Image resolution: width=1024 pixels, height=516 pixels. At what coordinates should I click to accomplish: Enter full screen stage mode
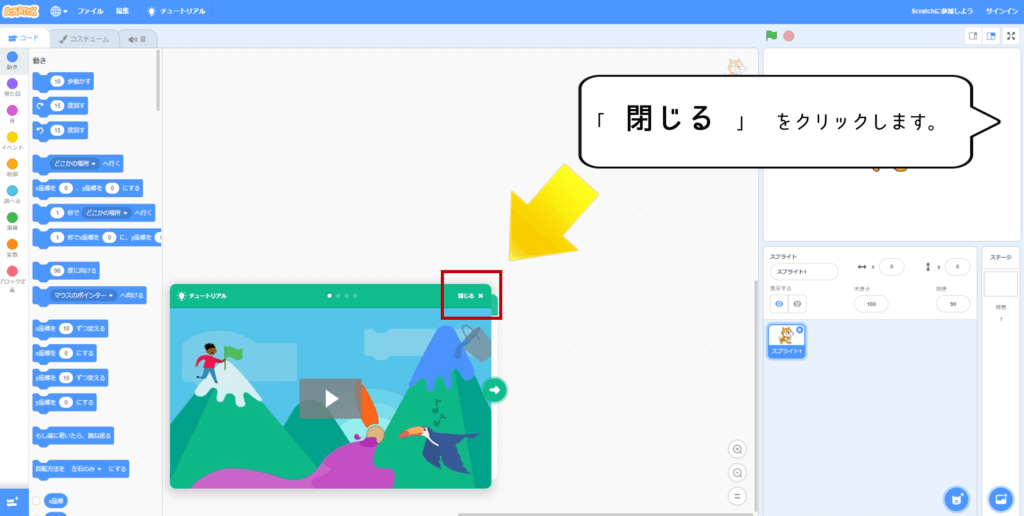tap(1011, 36)
